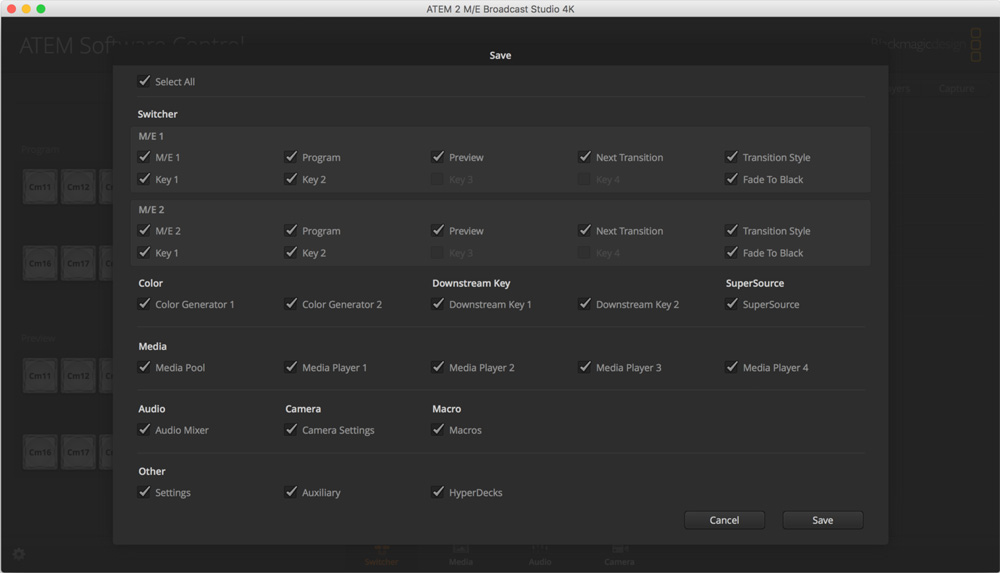Click the Cancel button
This screenshot has width=1000, height=573.
click(x=724, y=520)
